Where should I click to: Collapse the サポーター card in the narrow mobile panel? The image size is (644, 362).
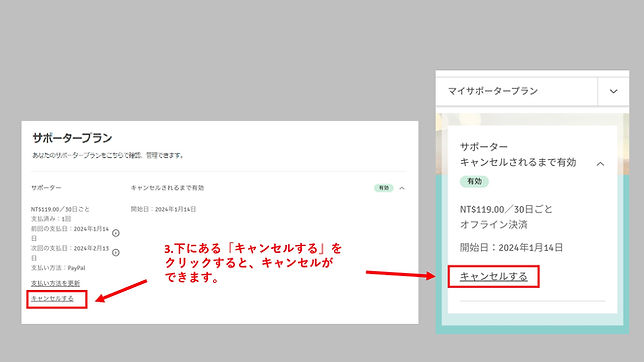click(x=600, y=164)
